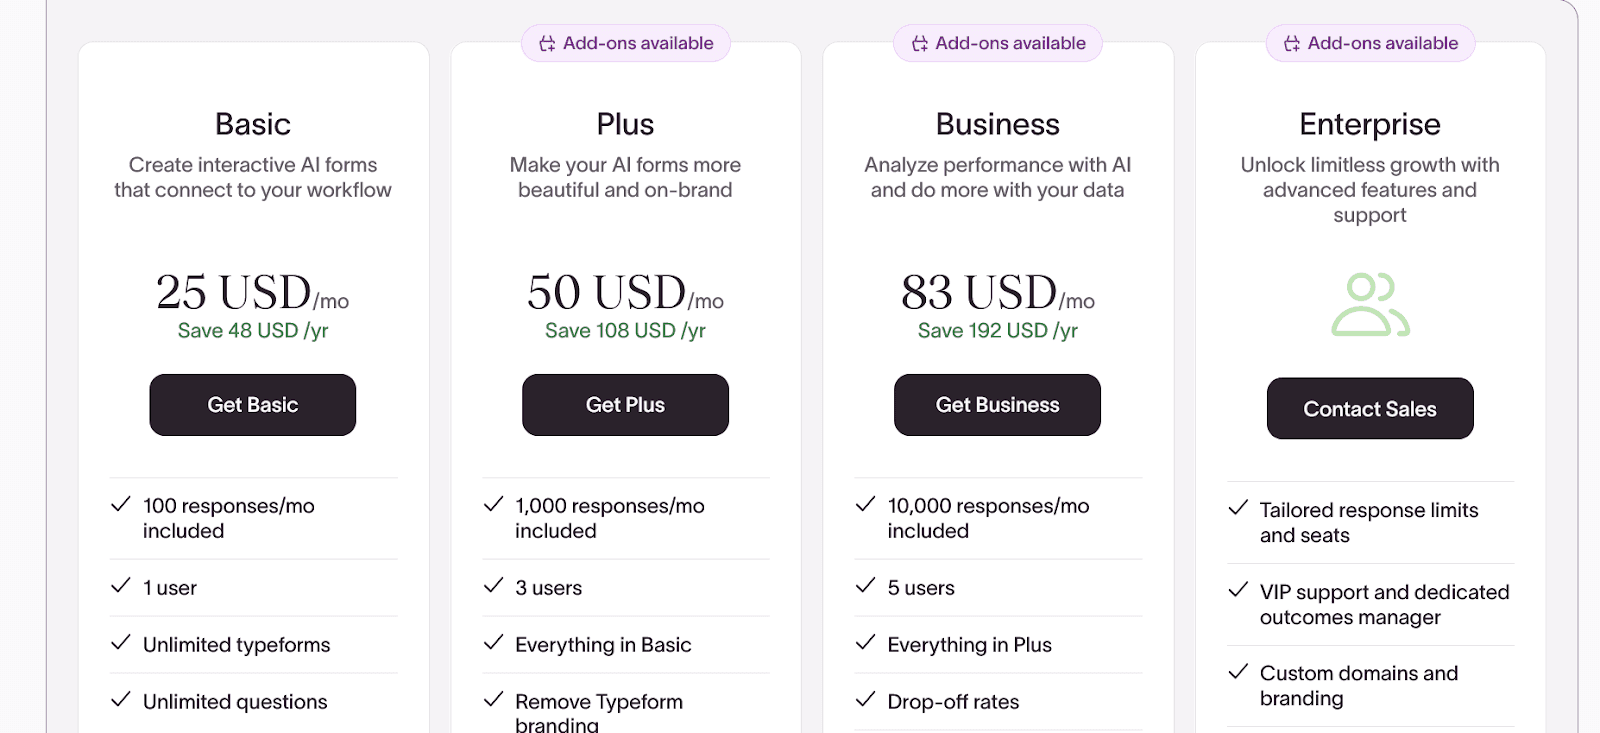The image size is (1600, 733).
Task: Click checkmark beside VIP support feature
Action: [1238, 590]
